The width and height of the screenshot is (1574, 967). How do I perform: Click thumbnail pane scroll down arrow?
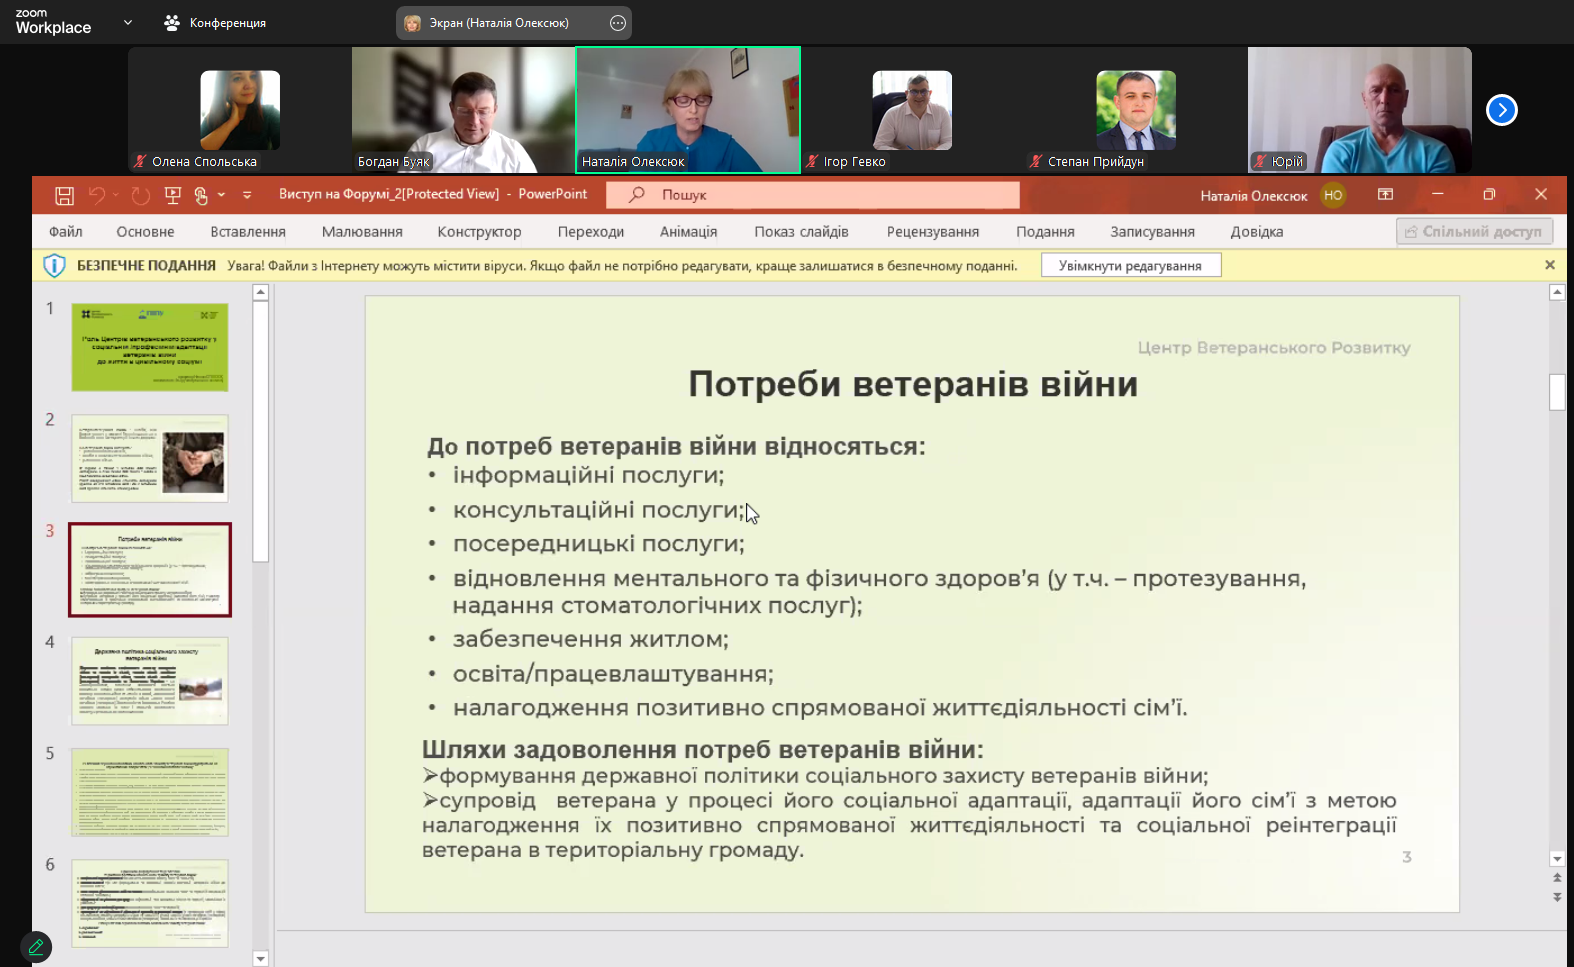(x=261, y=958)
